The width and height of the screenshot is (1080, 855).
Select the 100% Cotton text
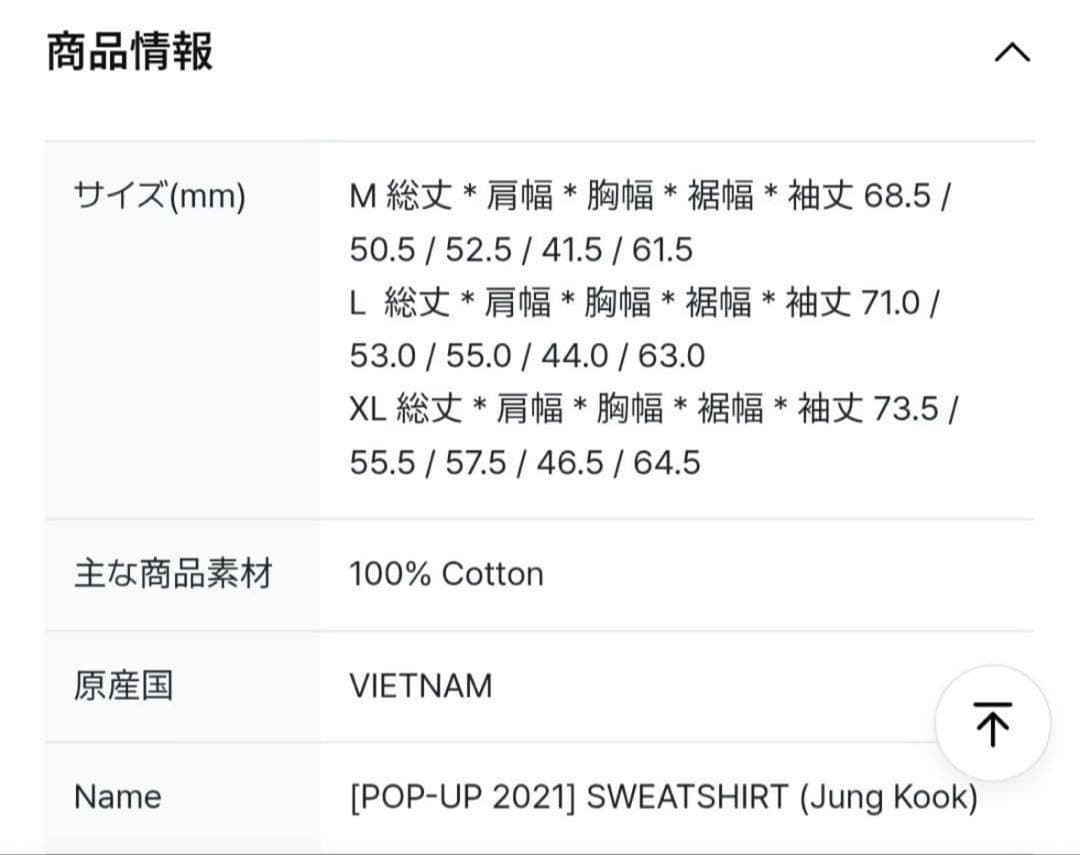446,574
